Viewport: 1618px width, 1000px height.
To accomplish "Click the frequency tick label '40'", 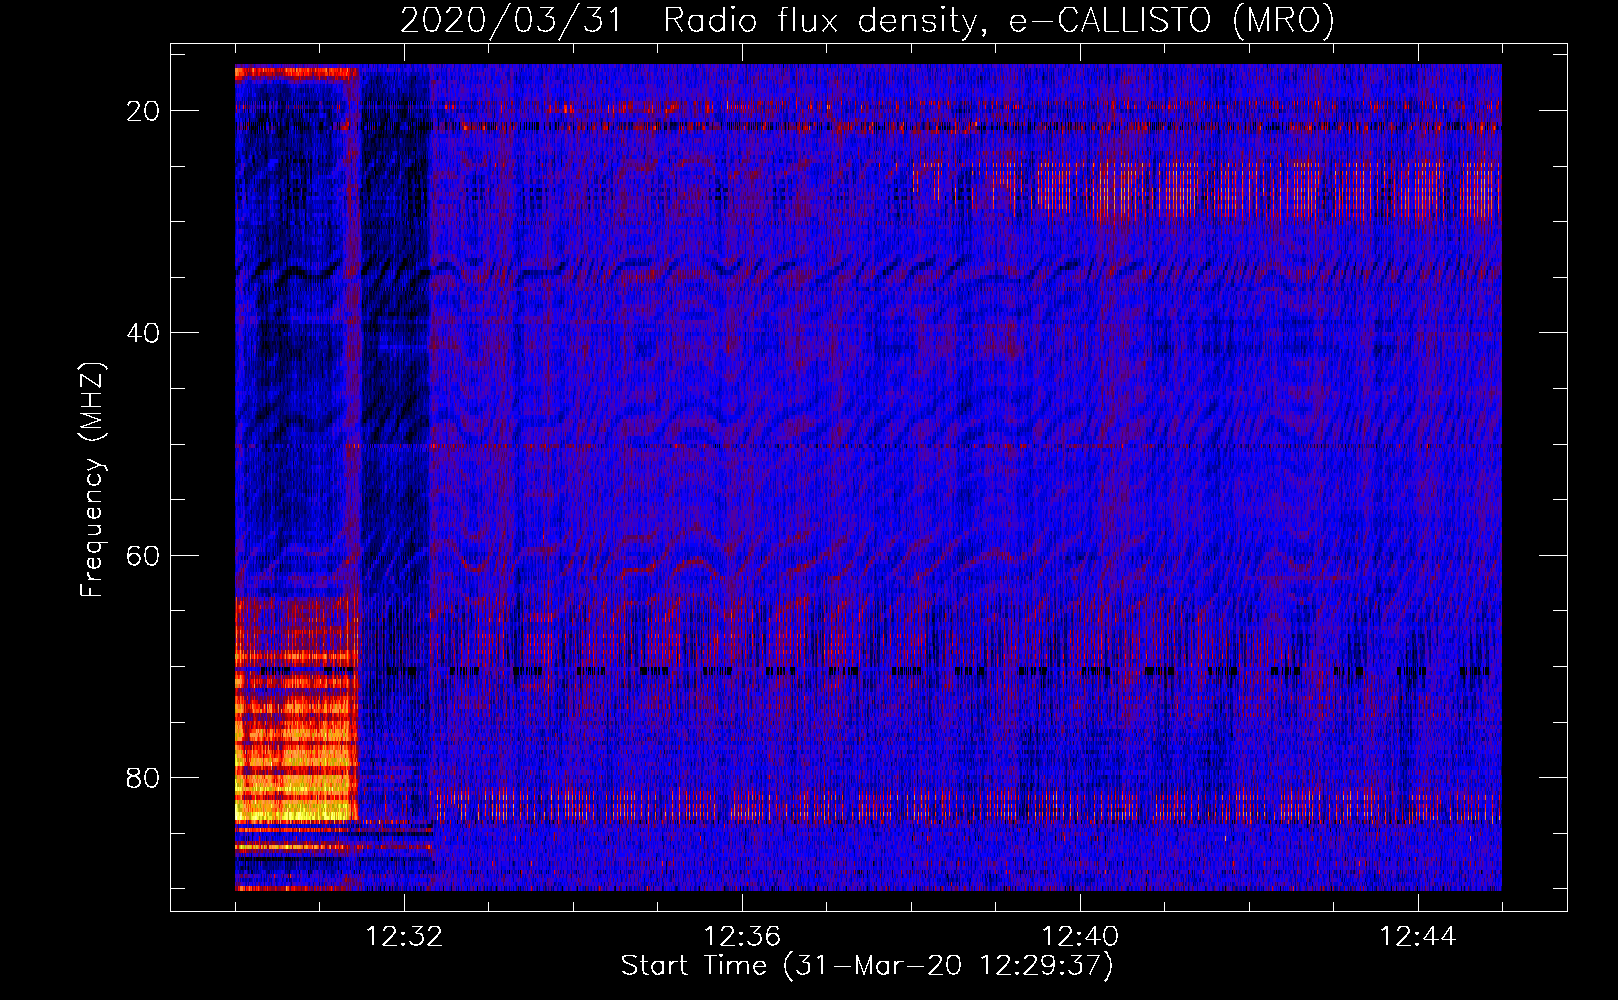I will [144, 332].
